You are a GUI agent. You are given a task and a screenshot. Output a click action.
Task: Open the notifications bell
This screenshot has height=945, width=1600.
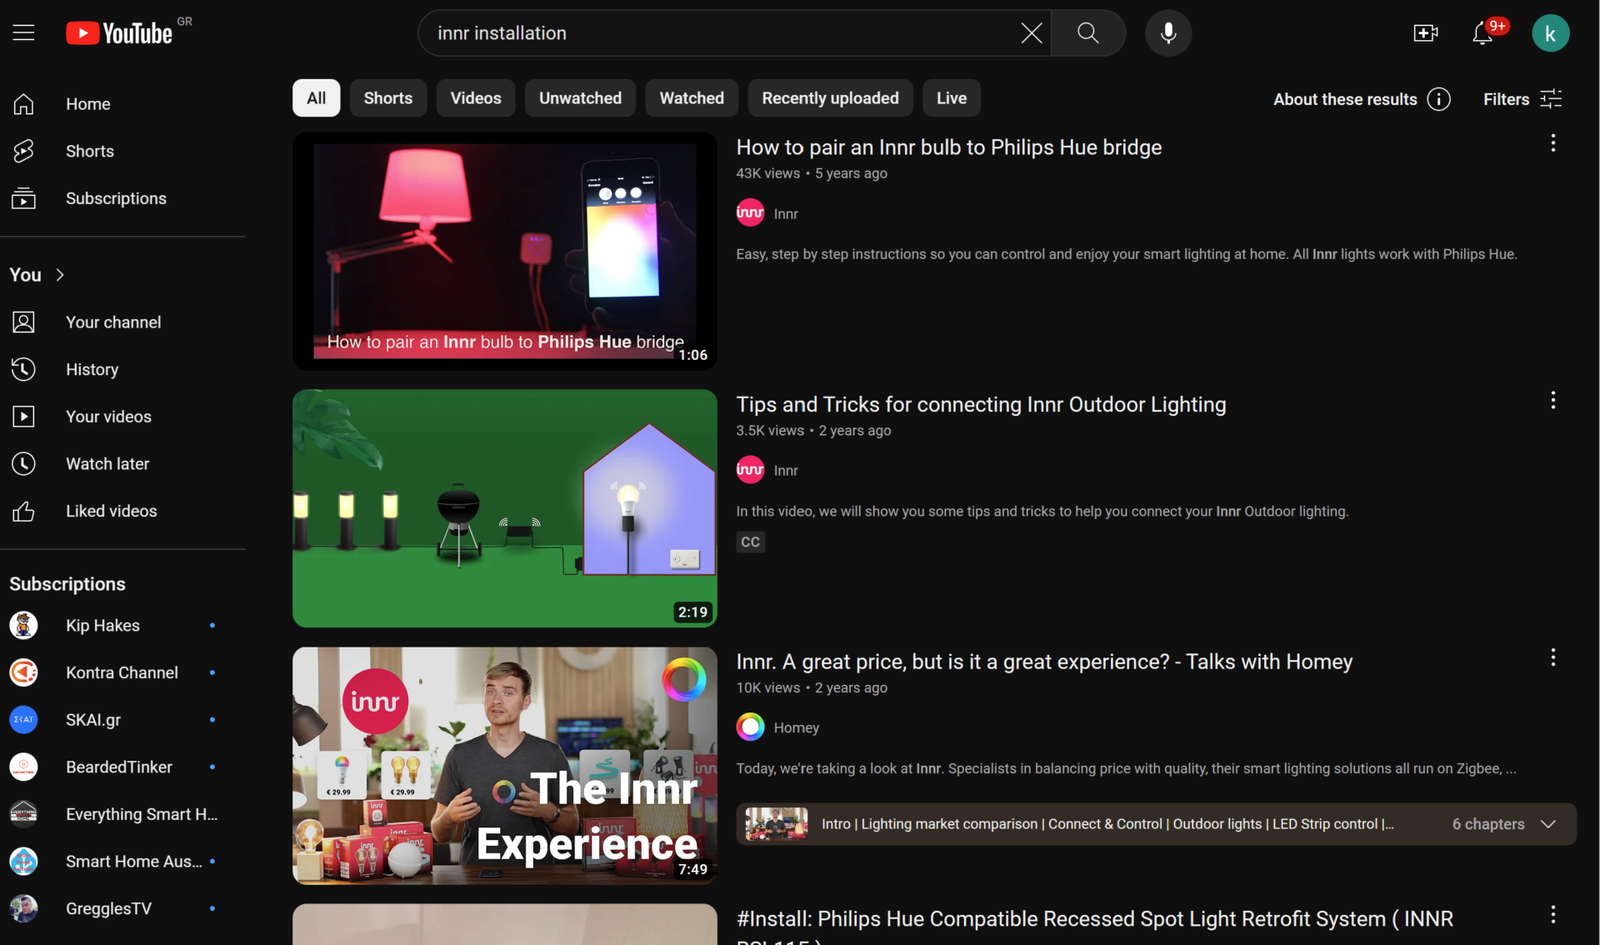coord(1483,33)
